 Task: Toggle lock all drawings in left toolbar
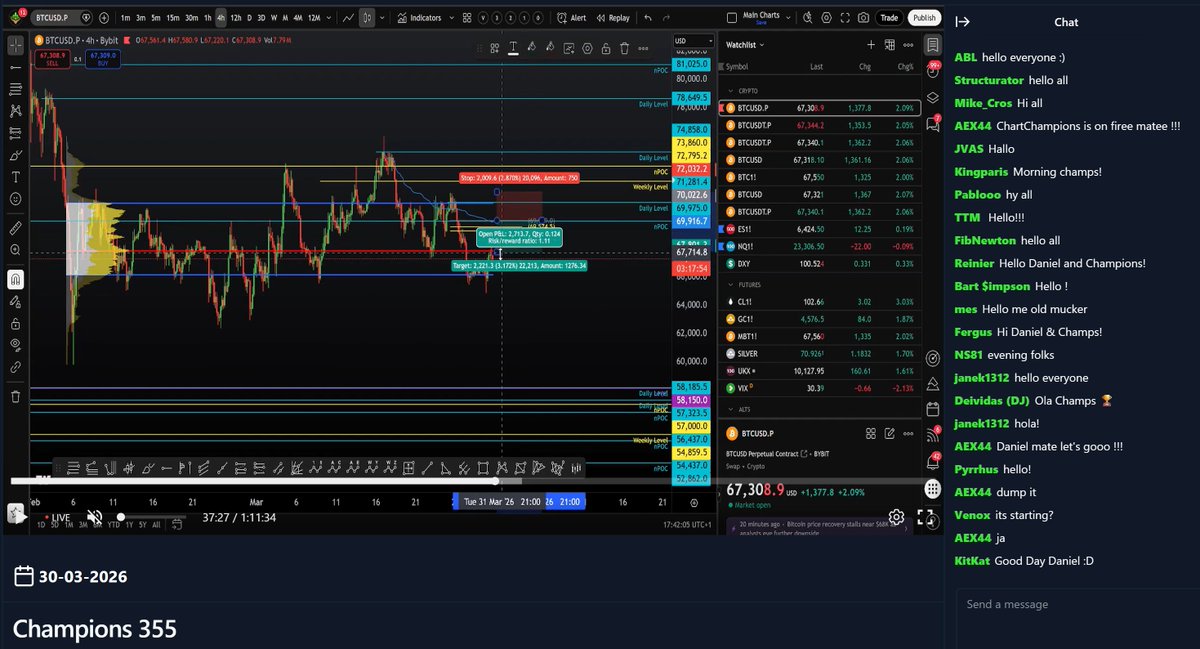(16, 323)
